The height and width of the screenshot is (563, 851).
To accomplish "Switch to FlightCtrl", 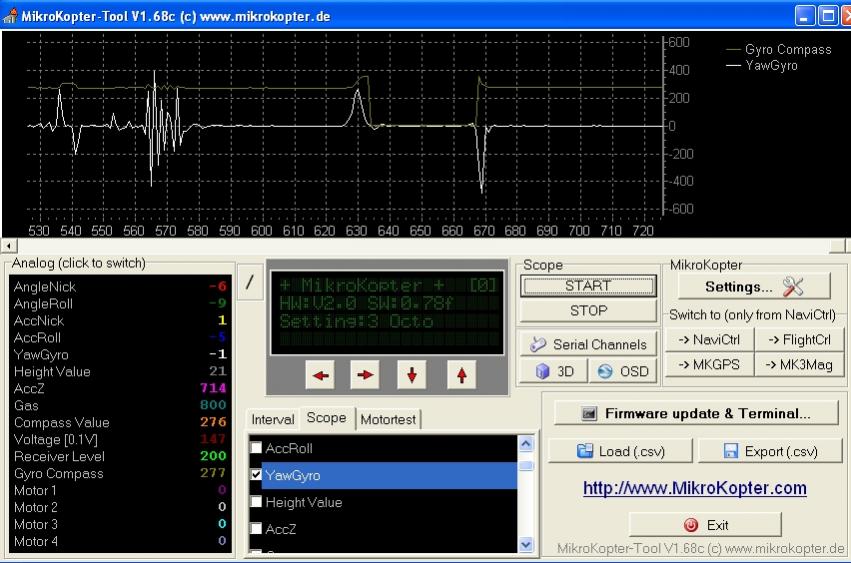I will (x=799, y=340).
